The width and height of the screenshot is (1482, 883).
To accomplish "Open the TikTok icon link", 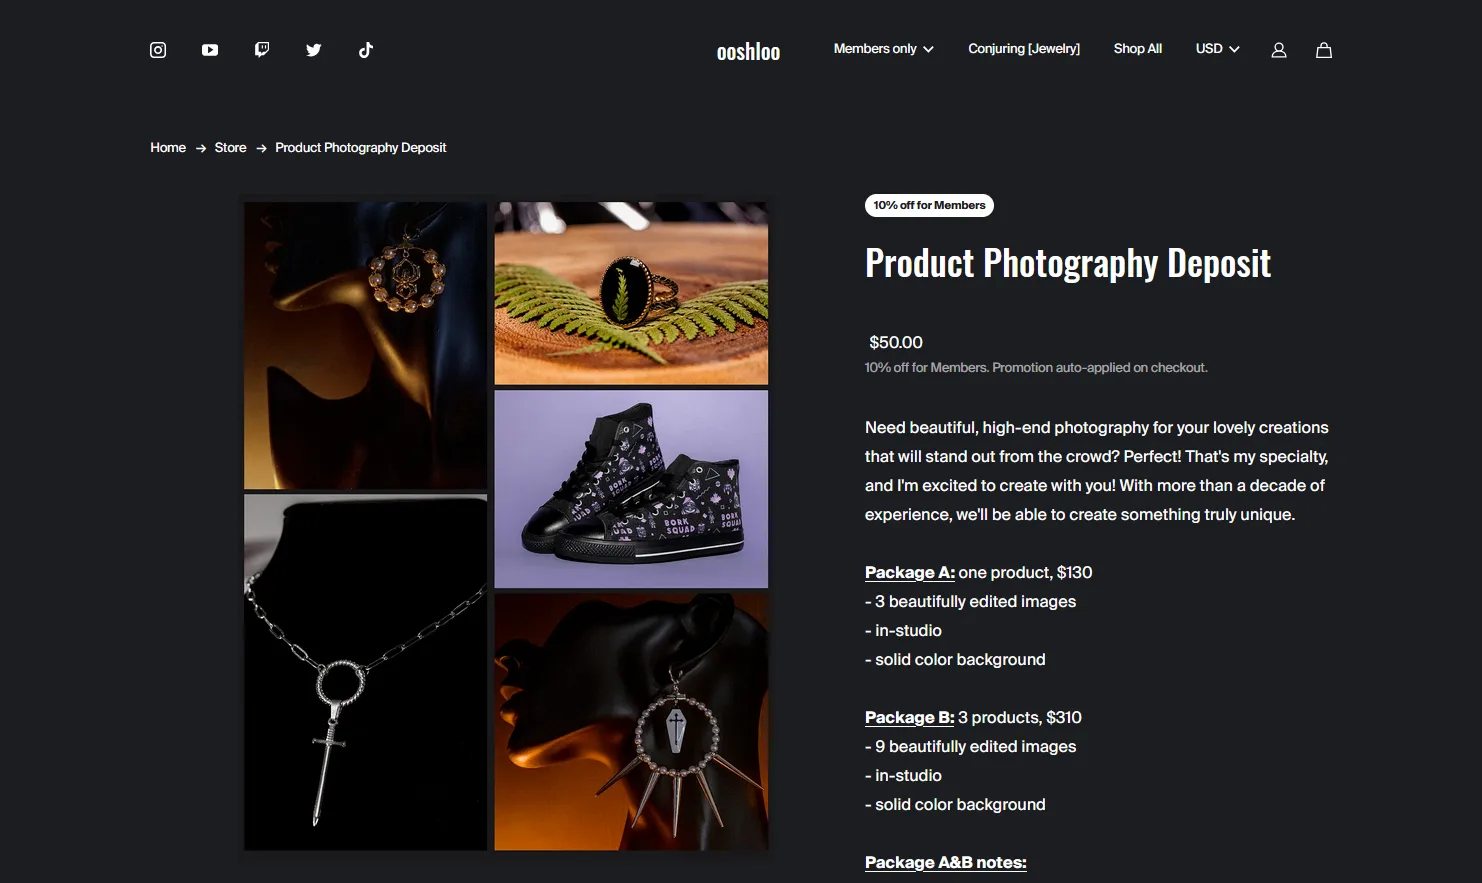I will click(x=366, y=50).
